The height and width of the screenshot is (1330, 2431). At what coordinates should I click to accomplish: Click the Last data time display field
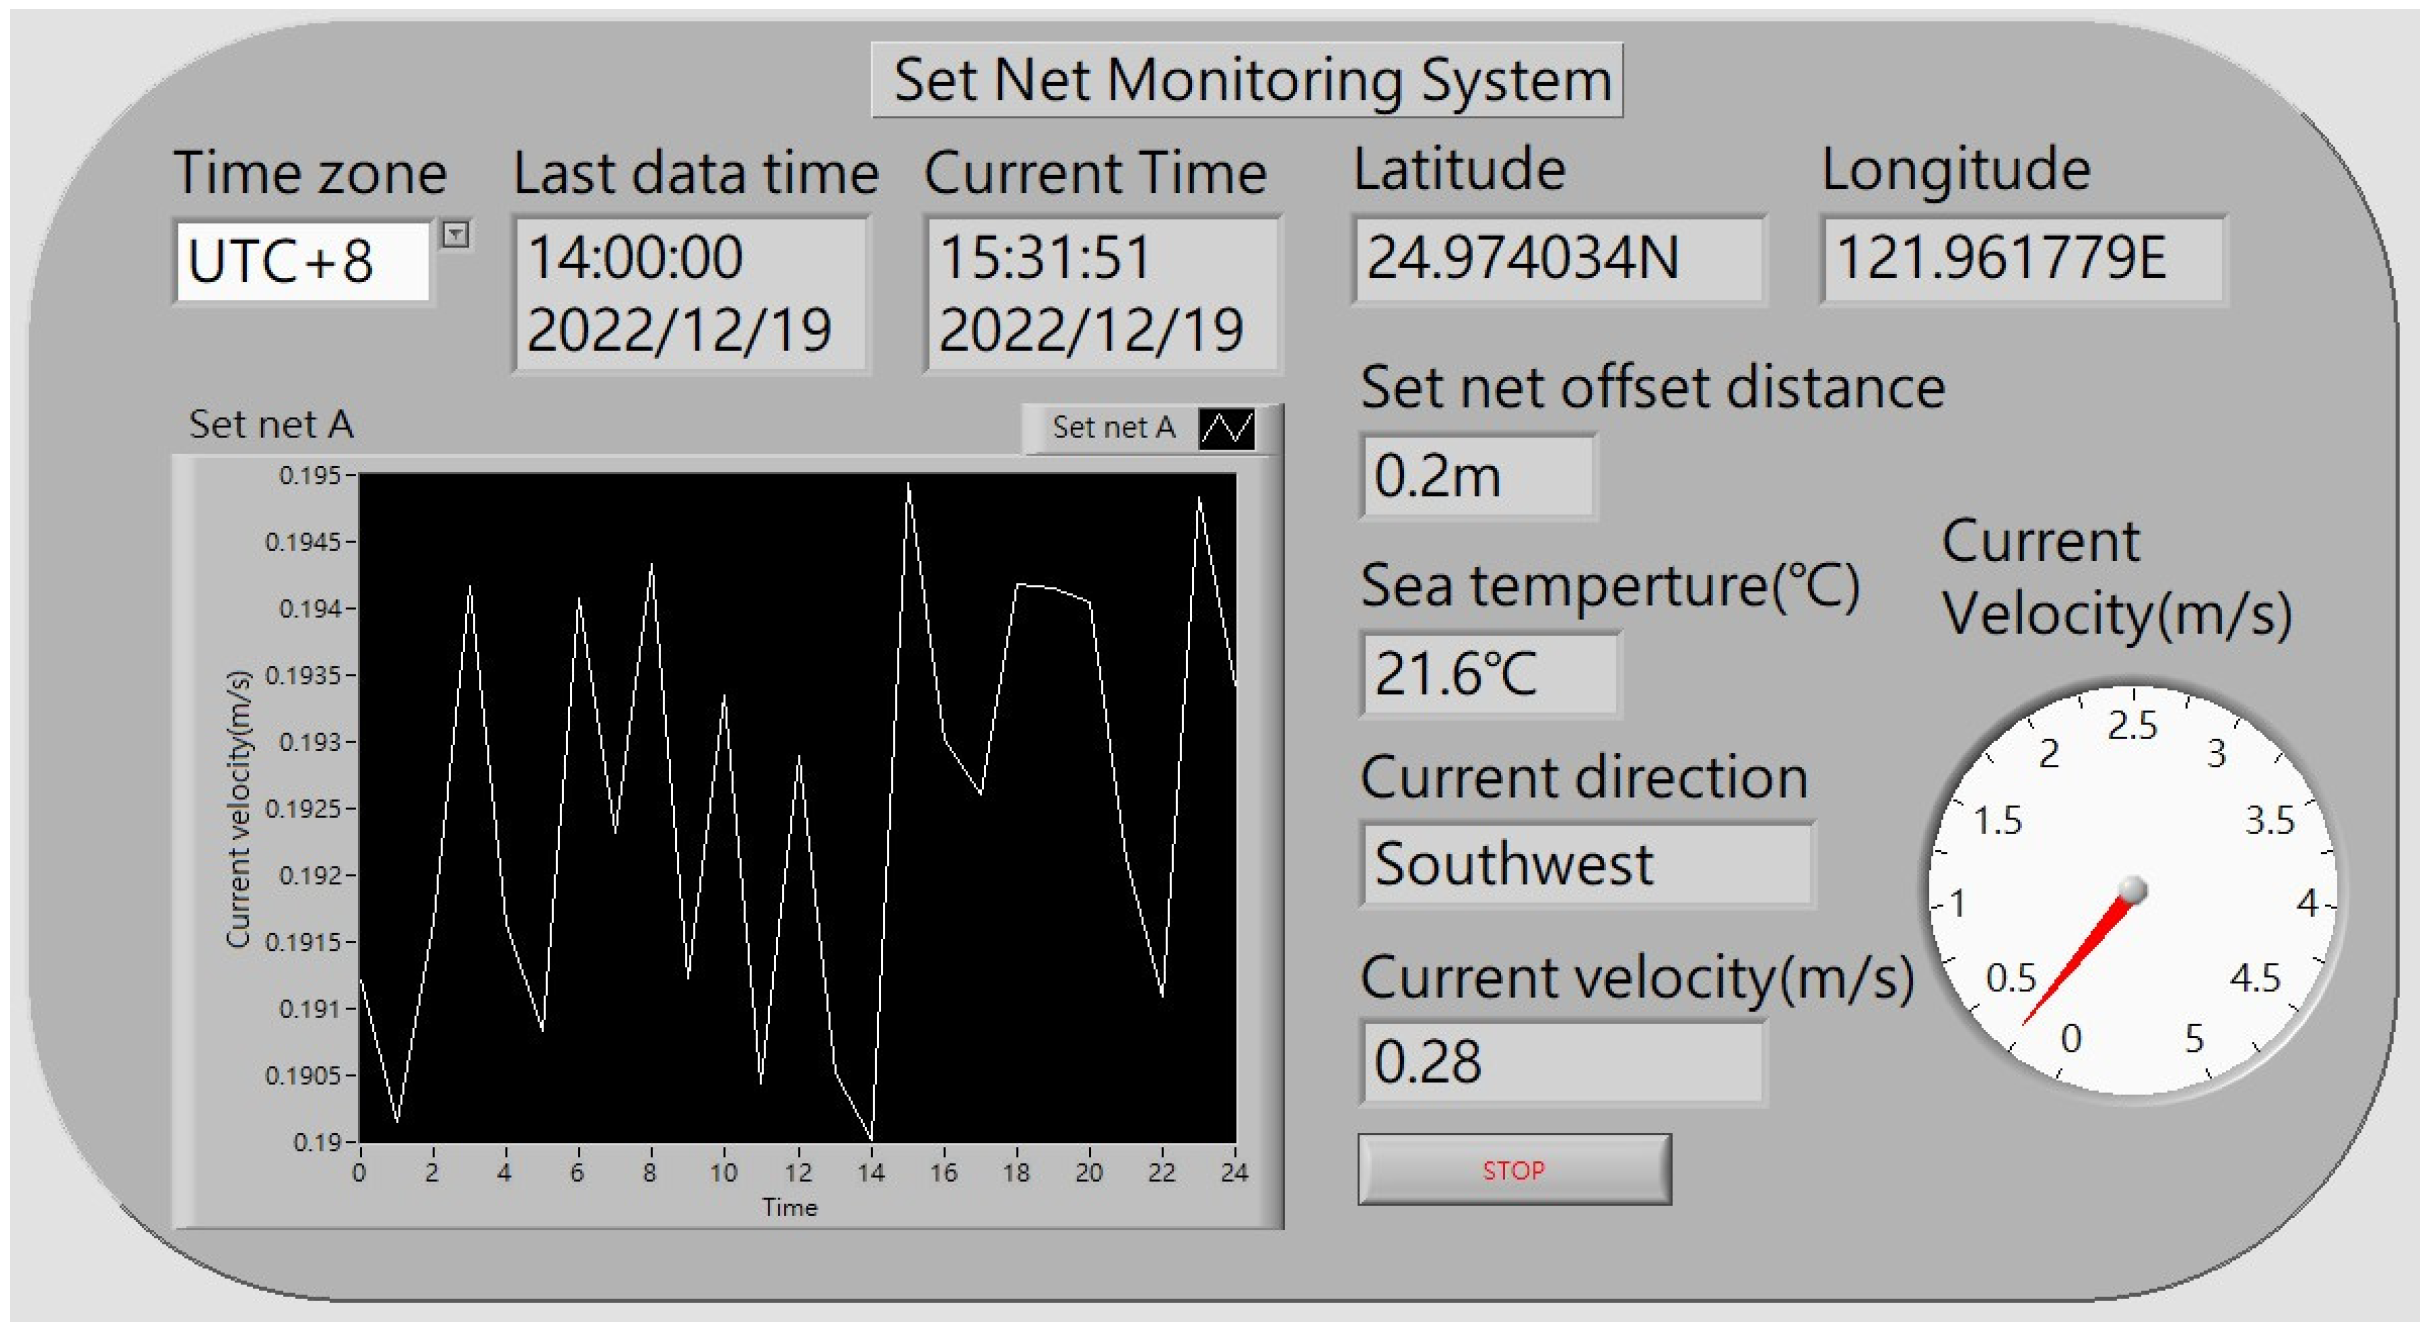coord(690,289)
